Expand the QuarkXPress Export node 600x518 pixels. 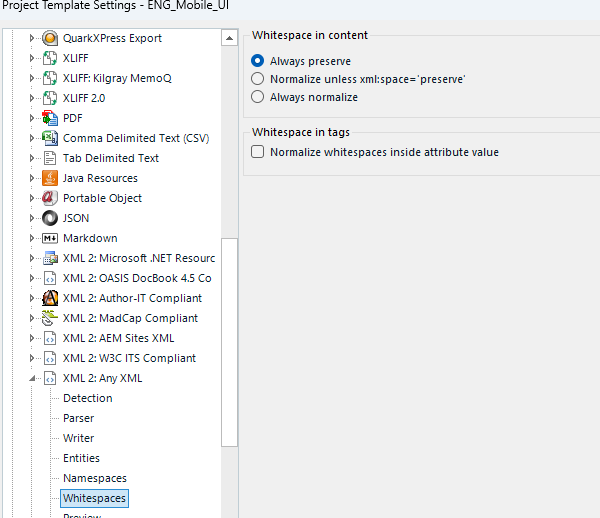coord(32,38)
